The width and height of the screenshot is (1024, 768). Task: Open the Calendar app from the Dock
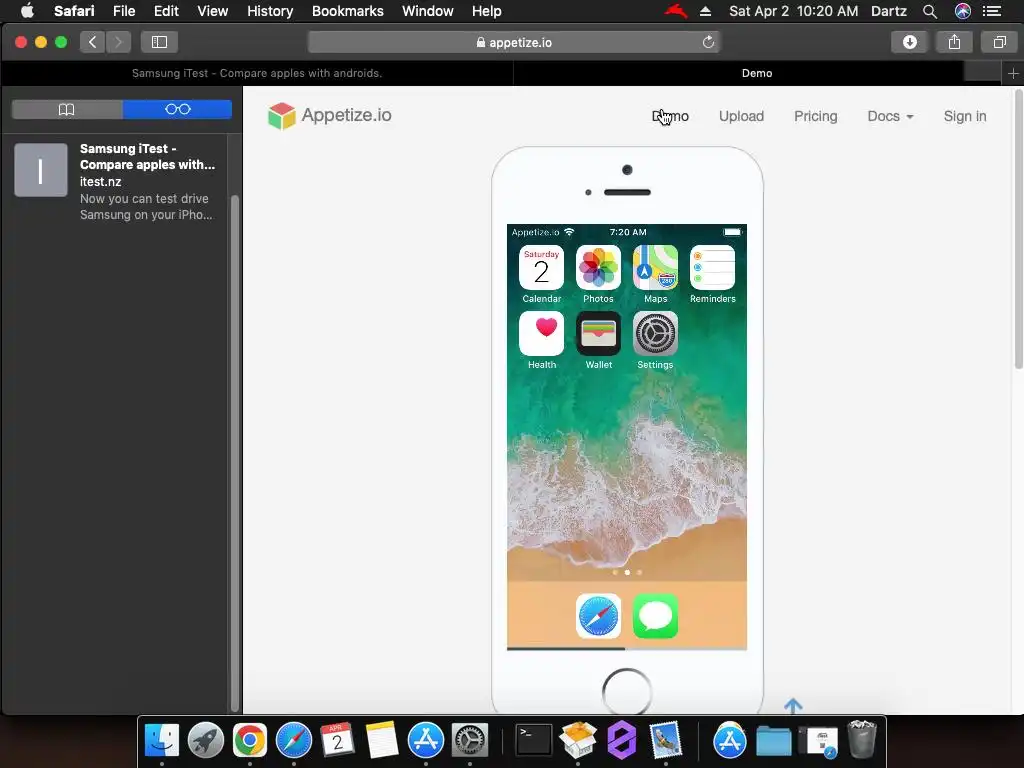338,741
